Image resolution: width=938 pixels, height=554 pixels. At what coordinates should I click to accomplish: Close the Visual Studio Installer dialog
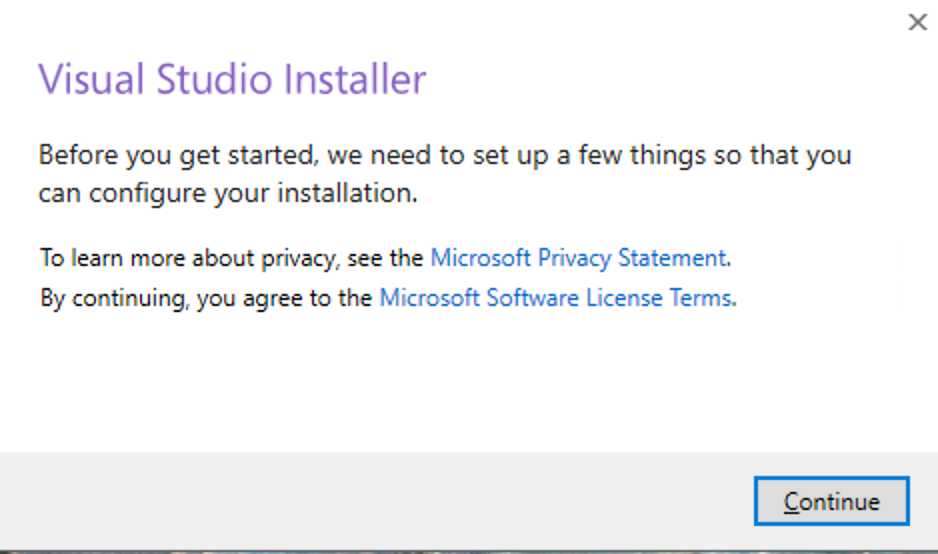point(917,22)
